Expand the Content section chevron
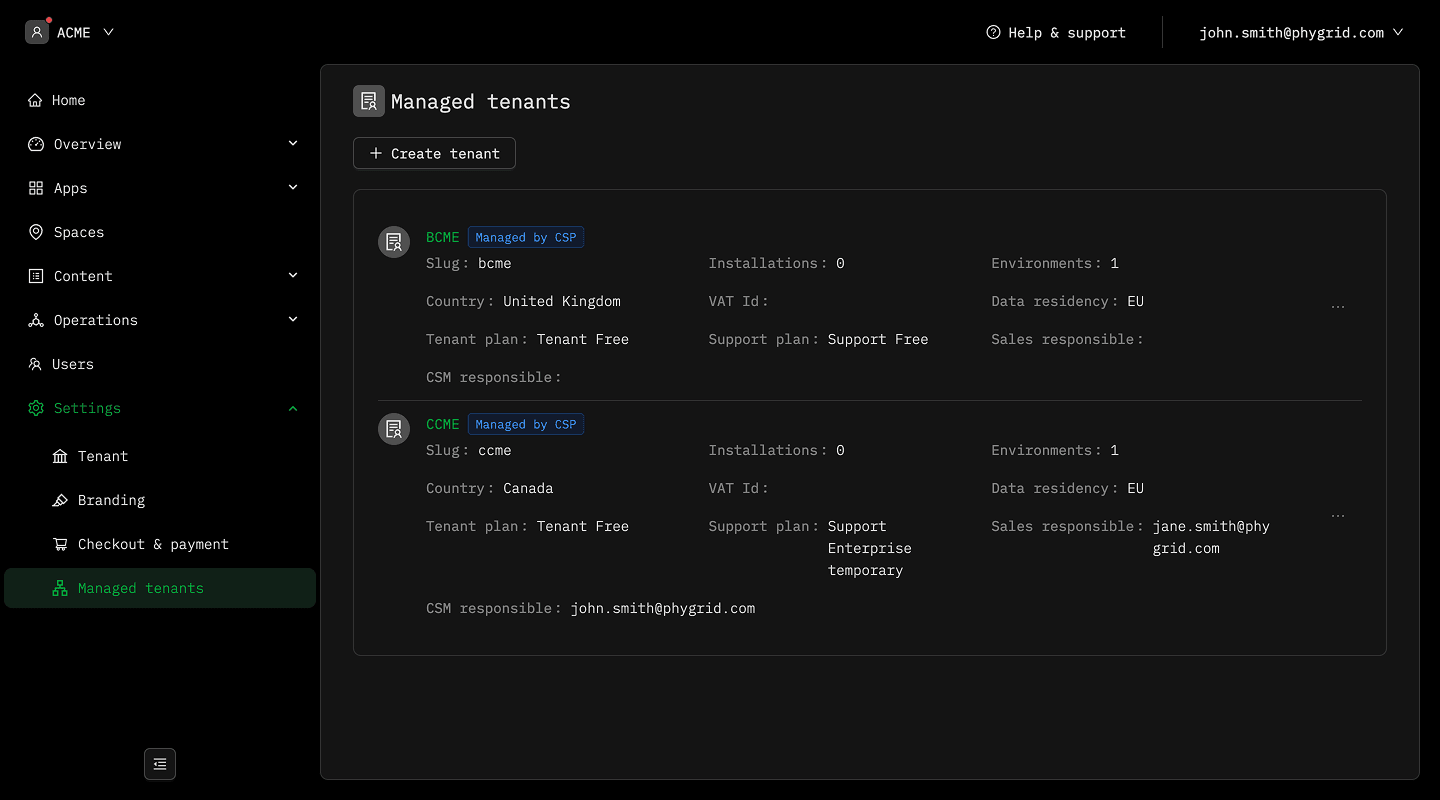This screenshot has width=1440, height=800. pyautogui.click(x=293, y=276)
